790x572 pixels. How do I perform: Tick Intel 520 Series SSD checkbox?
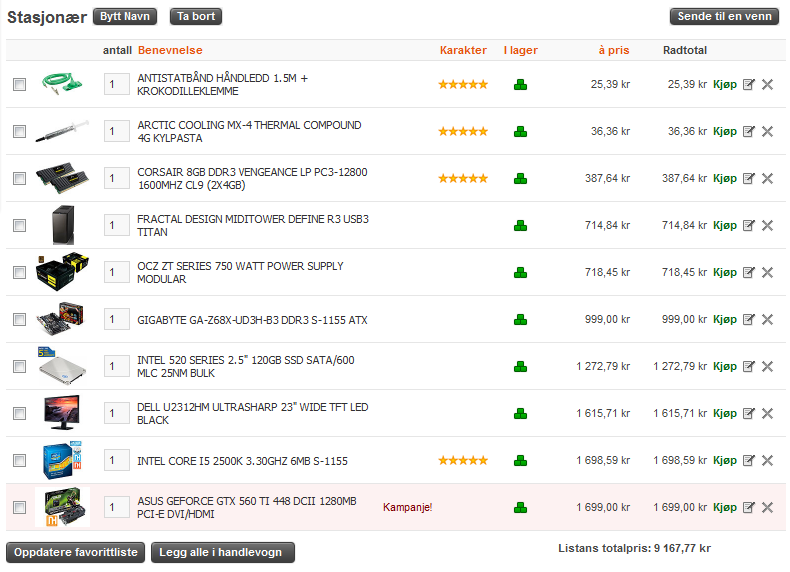(19, 366)
